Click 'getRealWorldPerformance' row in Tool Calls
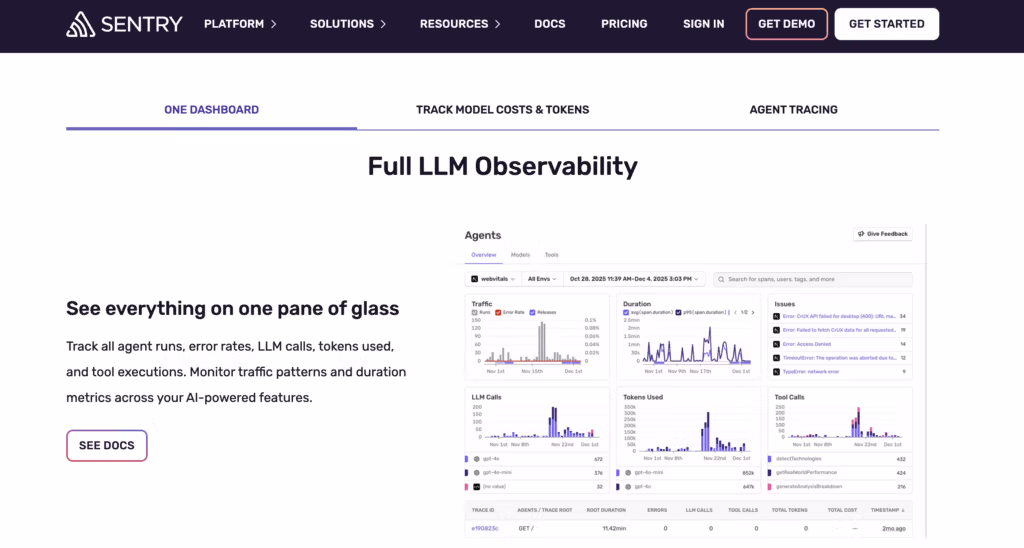This screenshot has width=1024, height=548. click(x=840, y=473)
